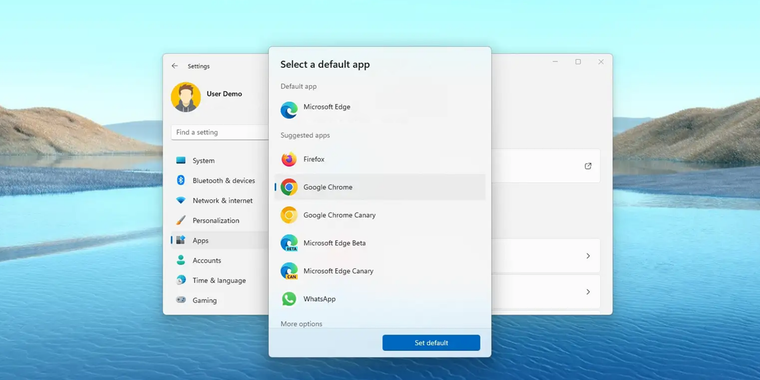Select Microsoft Edge current default app row
This screenshot has height=380, width=760.
coord(380,110)
